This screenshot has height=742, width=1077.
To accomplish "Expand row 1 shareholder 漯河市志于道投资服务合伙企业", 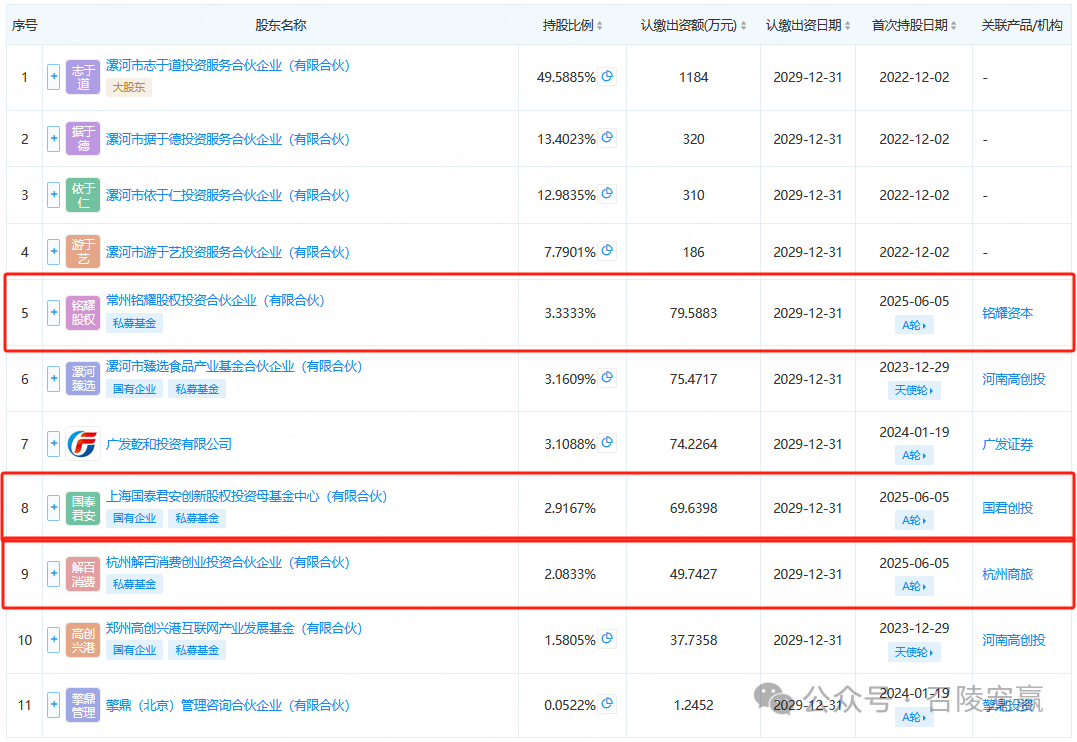I will click(x=54, y=77).
